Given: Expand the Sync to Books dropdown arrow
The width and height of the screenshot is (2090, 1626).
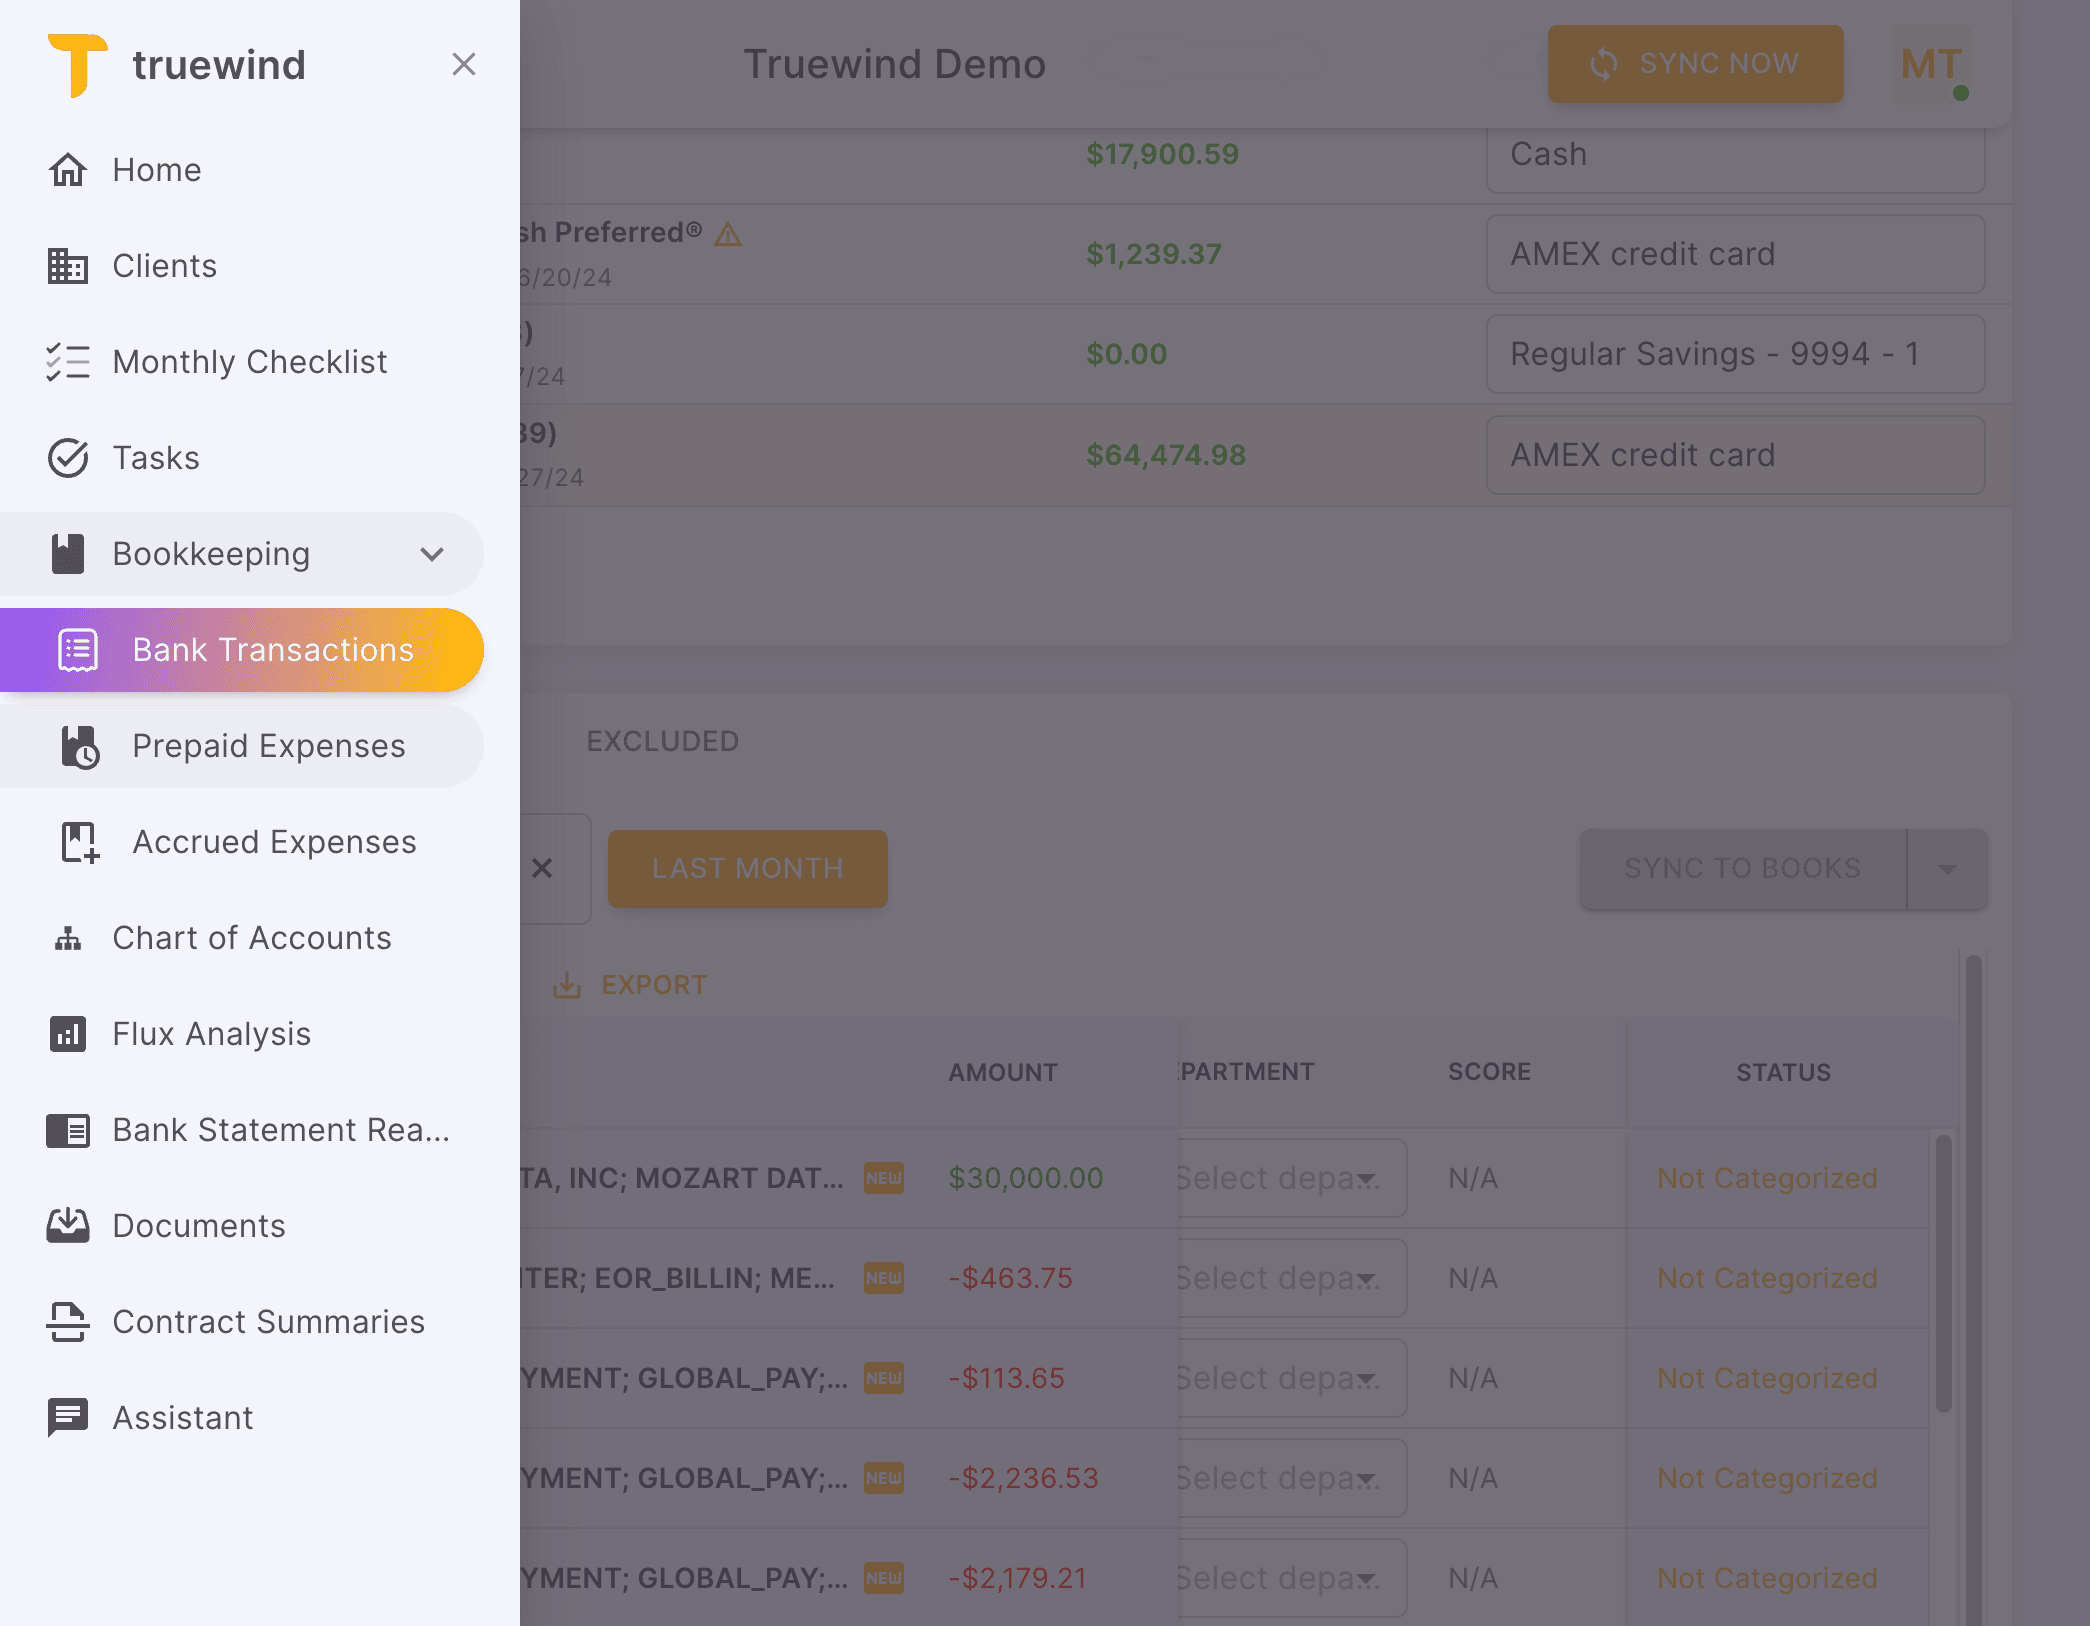Looking at the screenshot, I should pyautogui.click(x=1945, y=868).
